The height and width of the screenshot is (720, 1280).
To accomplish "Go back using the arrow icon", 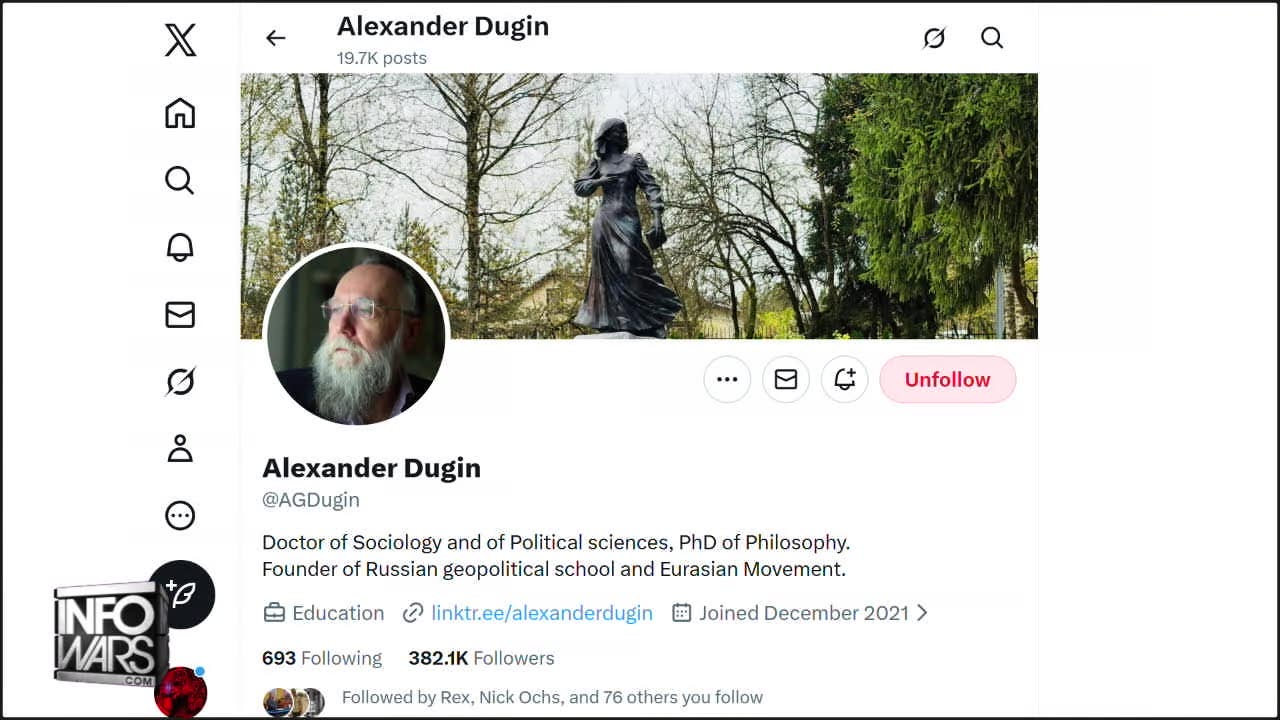I will [275, 38].
